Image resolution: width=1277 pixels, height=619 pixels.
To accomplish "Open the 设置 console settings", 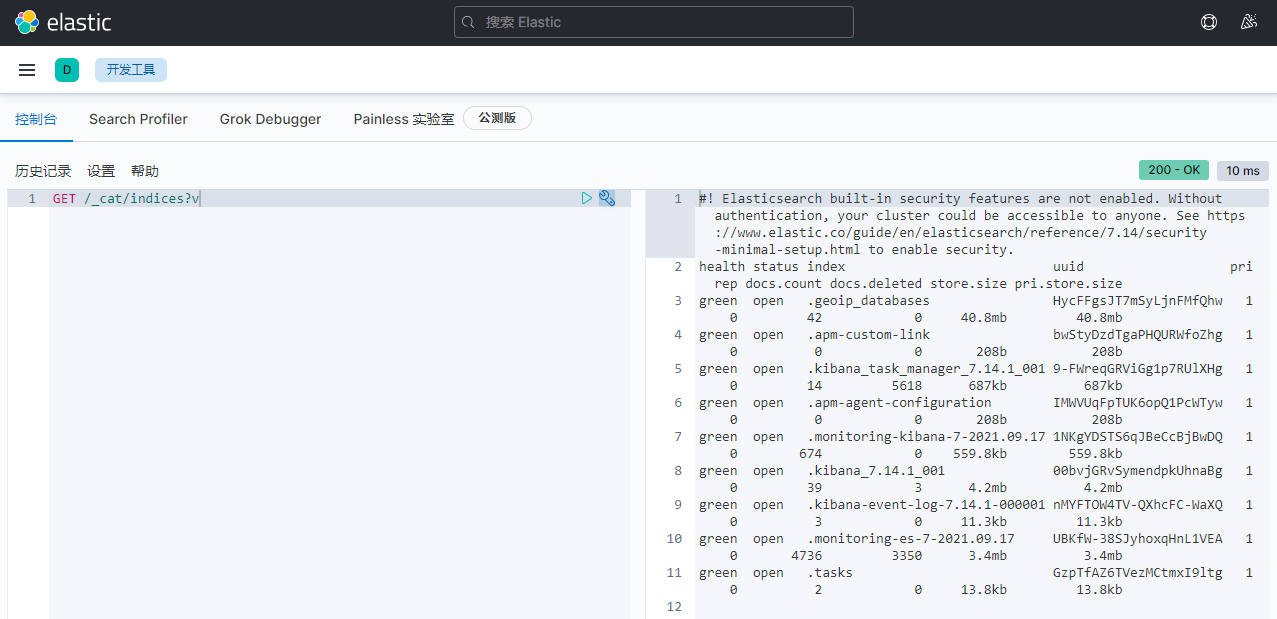I will [101, 171].
